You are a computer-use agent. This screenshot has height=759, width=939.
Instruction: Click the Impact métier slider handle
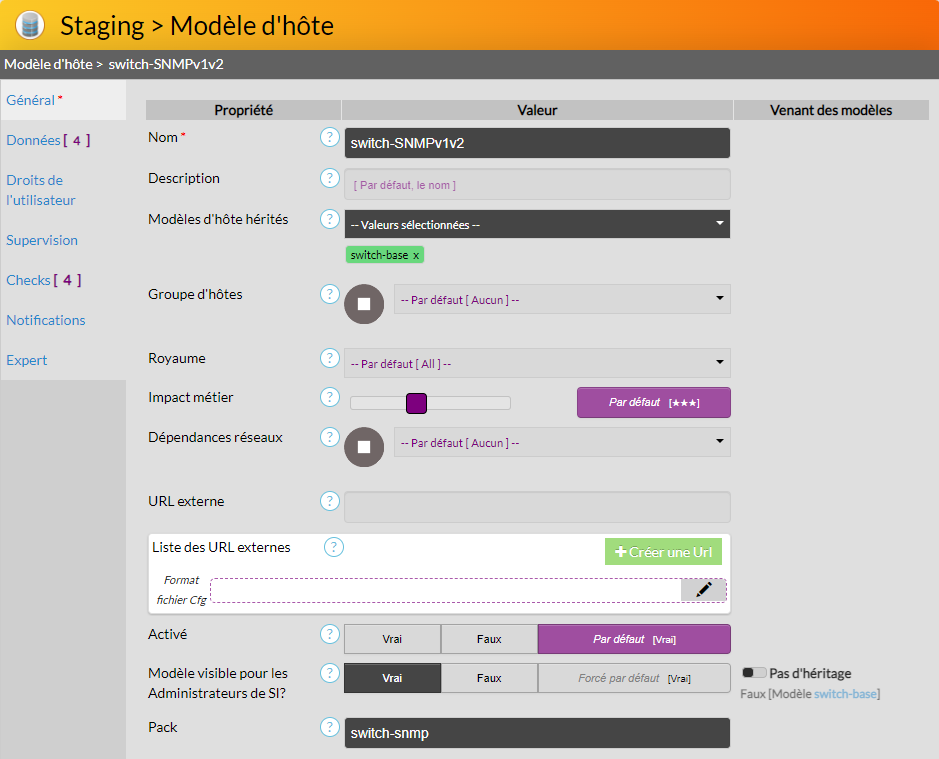pyautogui.click(x=417, y=403)
